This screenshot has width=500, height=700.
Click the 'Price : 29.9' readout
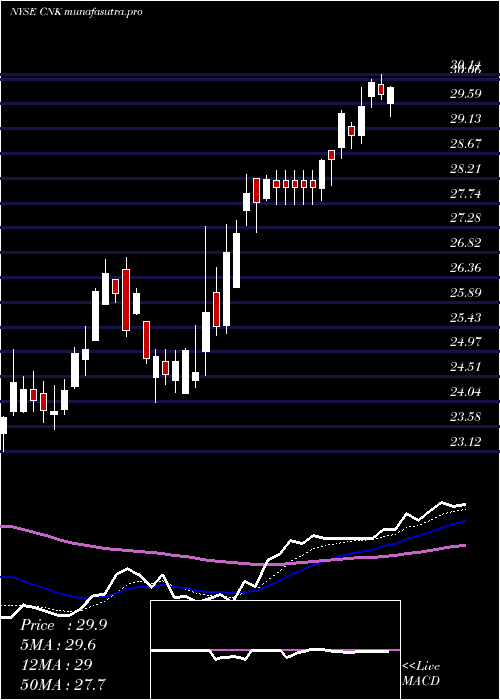click(64, 625)
